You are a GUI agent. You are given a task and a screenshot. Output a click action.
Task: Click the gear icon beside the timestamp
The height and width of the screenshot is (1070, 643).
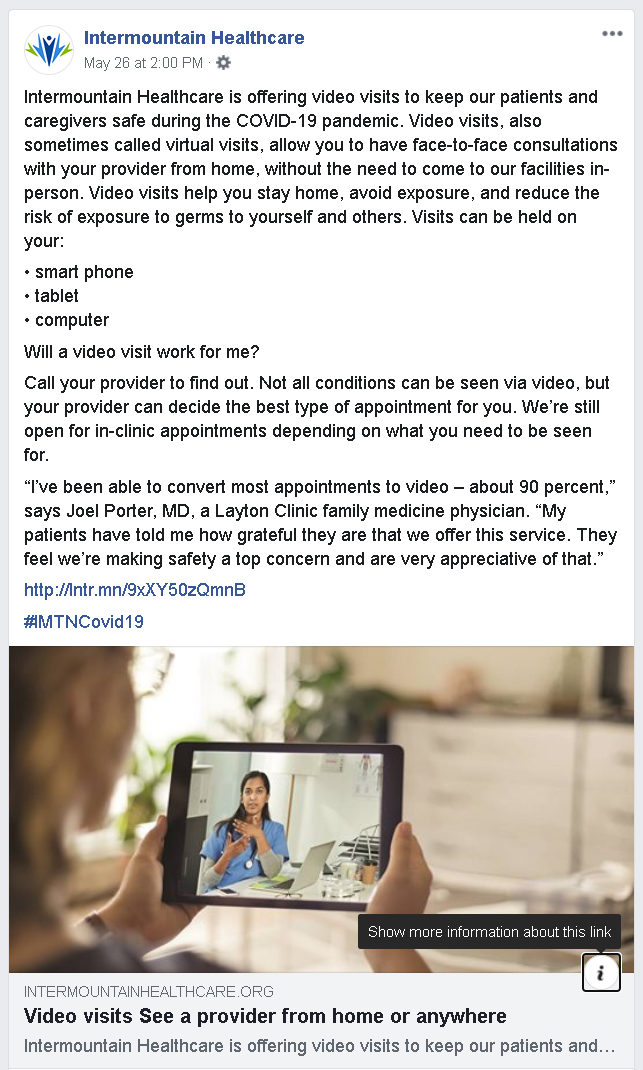223,63
